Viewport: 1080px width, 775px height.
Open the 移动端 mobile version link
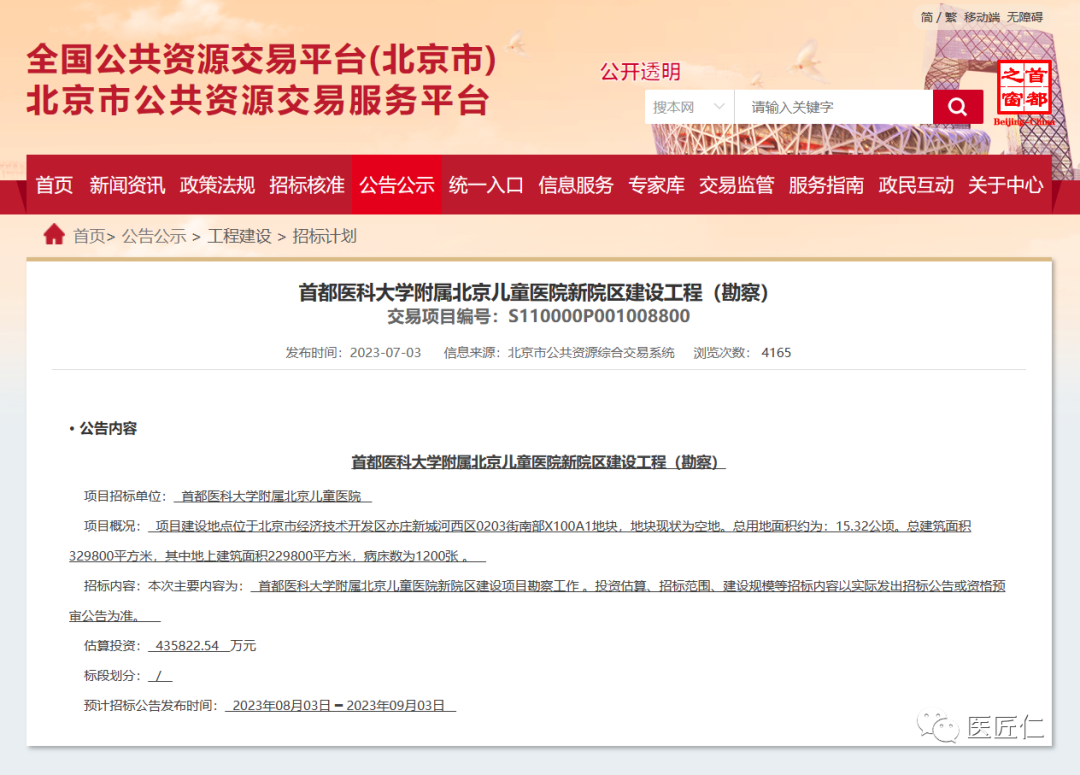tap(982, 17)
